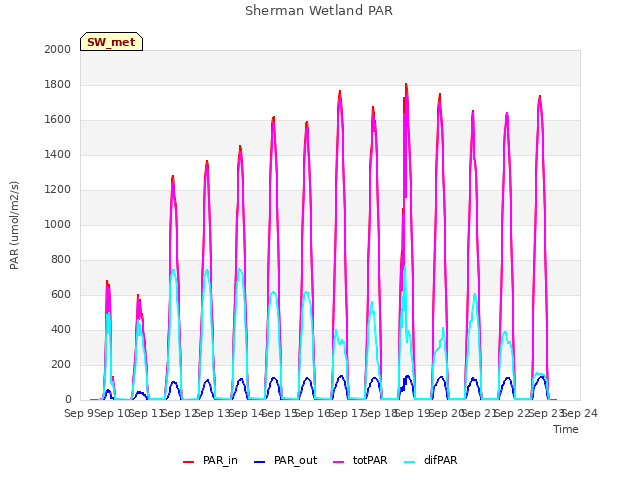This screenshot has height=480, width=640.
Task: Click the 1800 y-axis tick label
Action: (58, 84)
